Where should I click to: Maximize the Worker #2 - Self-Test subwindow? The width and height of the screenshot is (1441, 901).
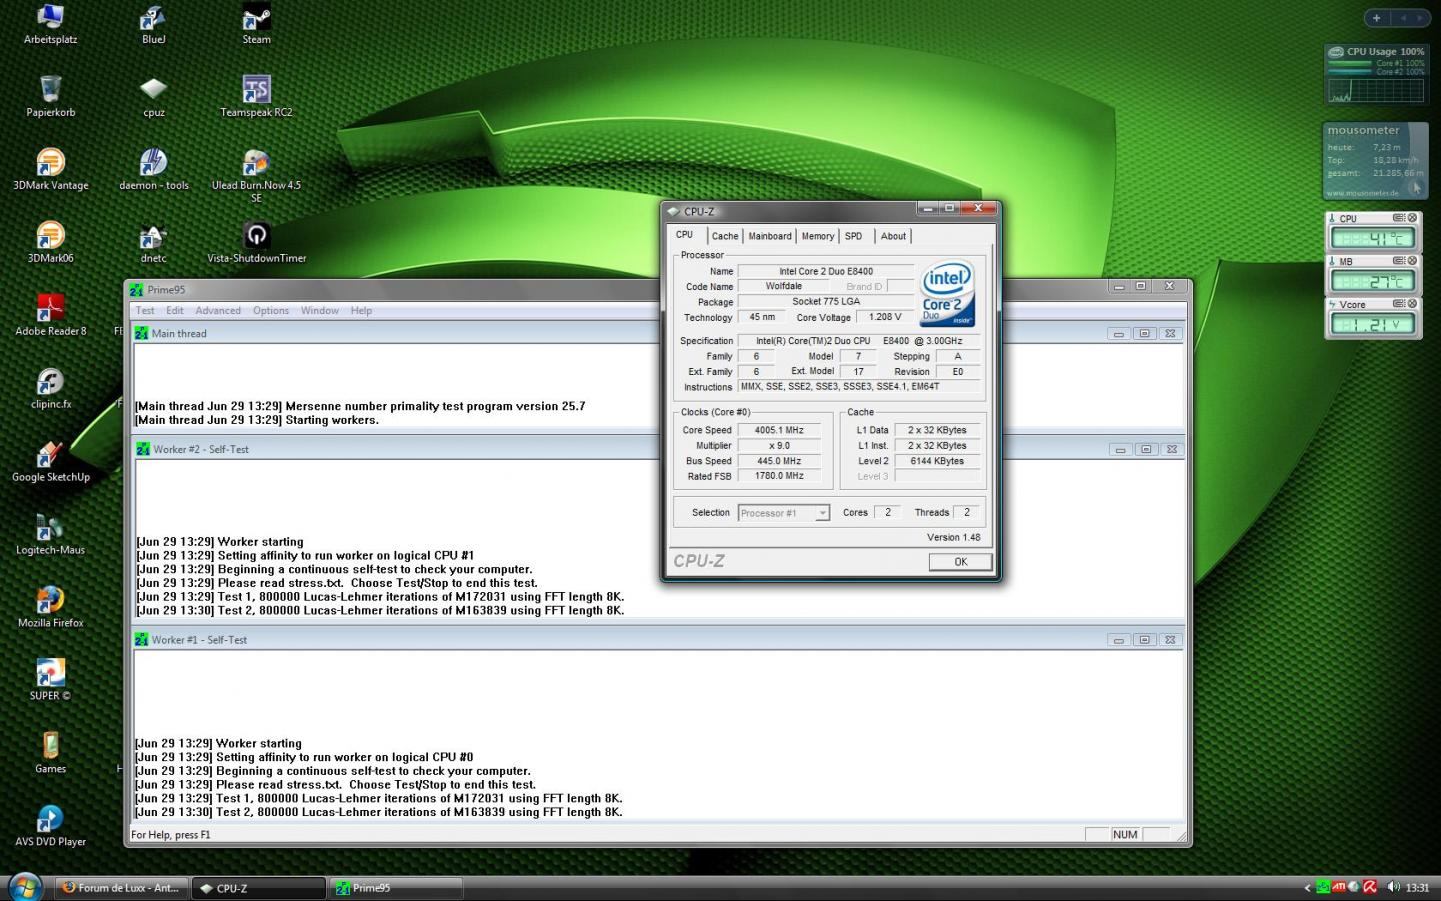click(1146, 450)
